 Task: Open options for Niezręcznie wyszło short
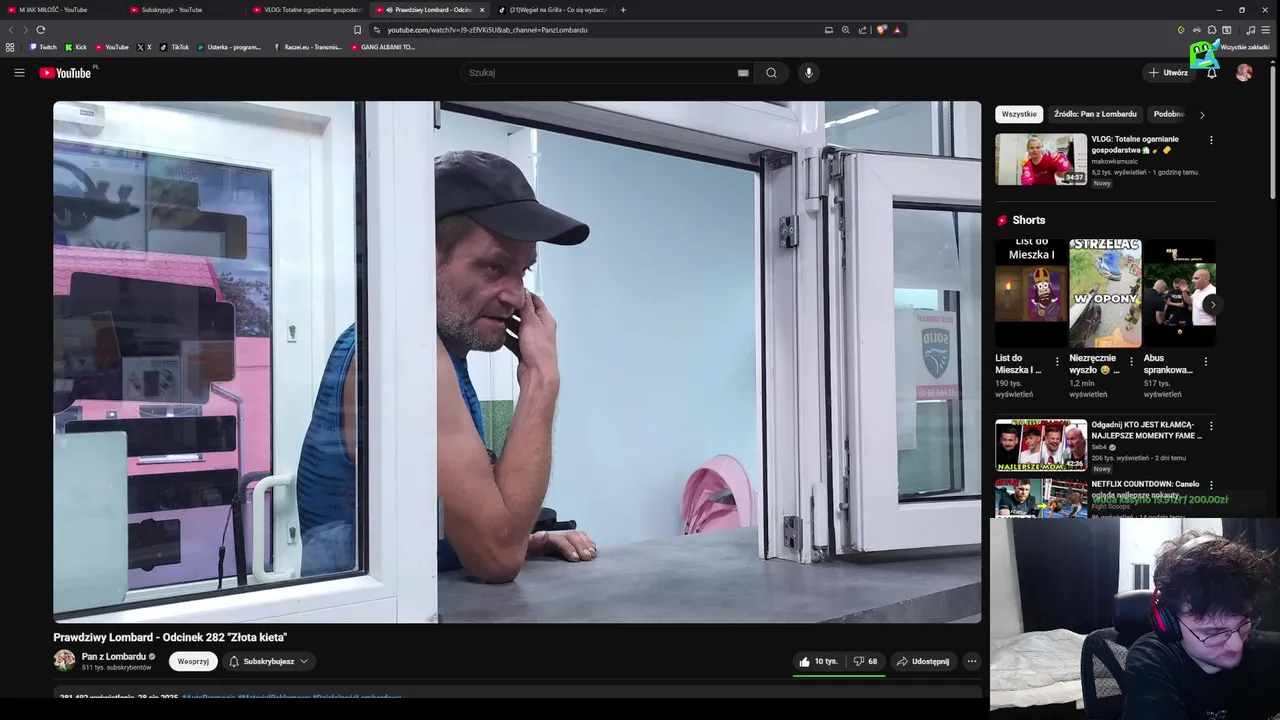pyautogui.click(x=1131, y=361)
